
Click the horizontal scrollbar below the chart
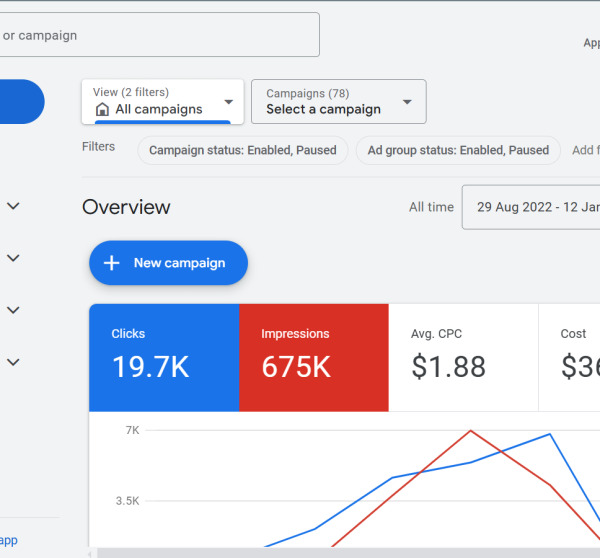coord(340,553)
